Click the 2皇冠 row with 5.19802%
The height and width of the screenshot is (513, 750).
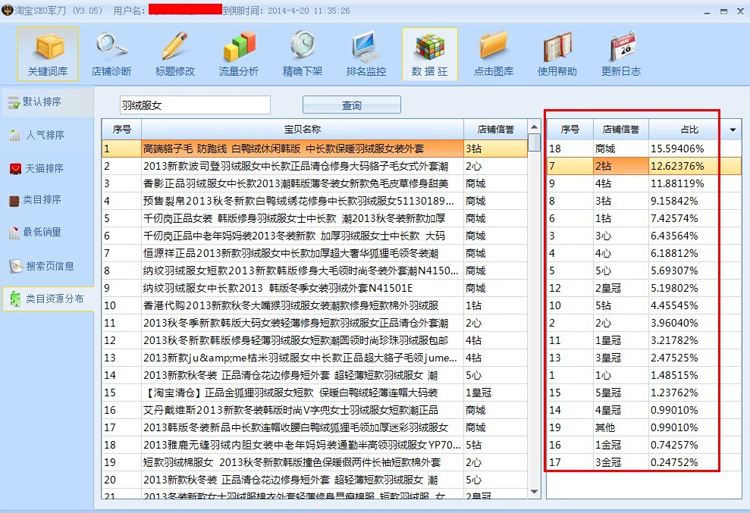click(x=644, y=288)
